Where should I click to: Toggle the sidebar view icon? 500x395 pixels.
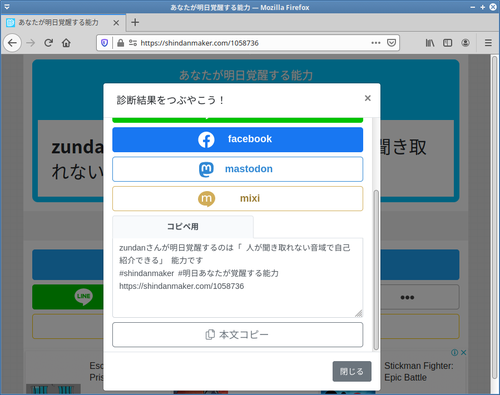tap(447, 43)
